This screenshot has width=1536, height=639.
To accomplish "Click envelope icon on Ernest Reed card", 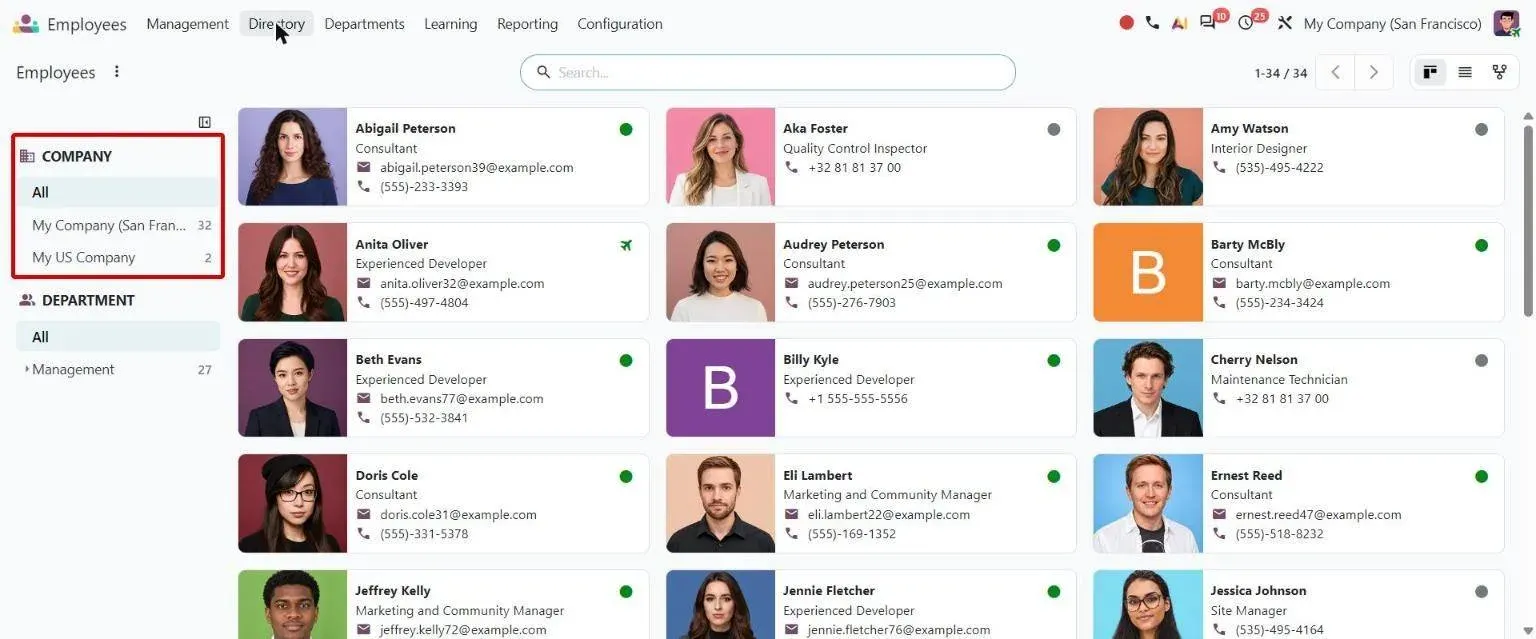I will (x=1219, y=514).
